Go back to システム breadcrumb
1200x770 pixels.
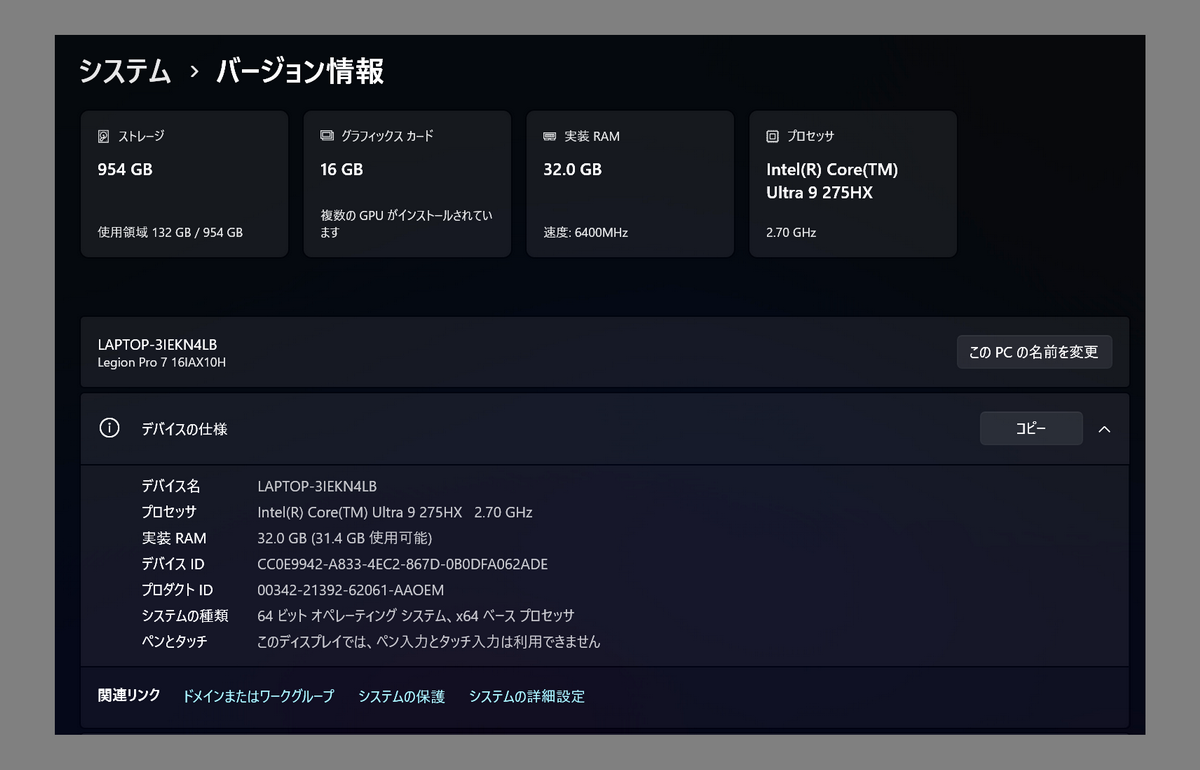coord(125,72)
